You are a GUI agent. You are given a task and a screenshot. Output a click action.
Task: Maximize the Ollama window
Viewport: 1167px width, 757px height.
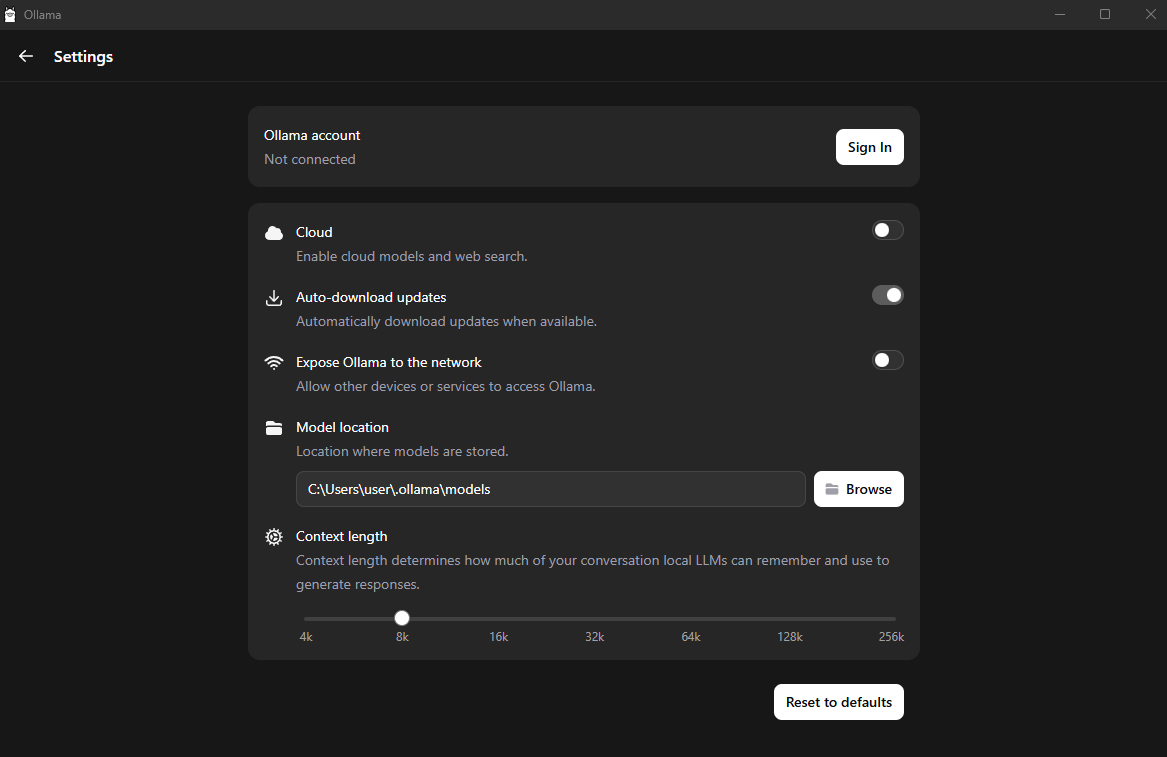tap(1105, 15)
